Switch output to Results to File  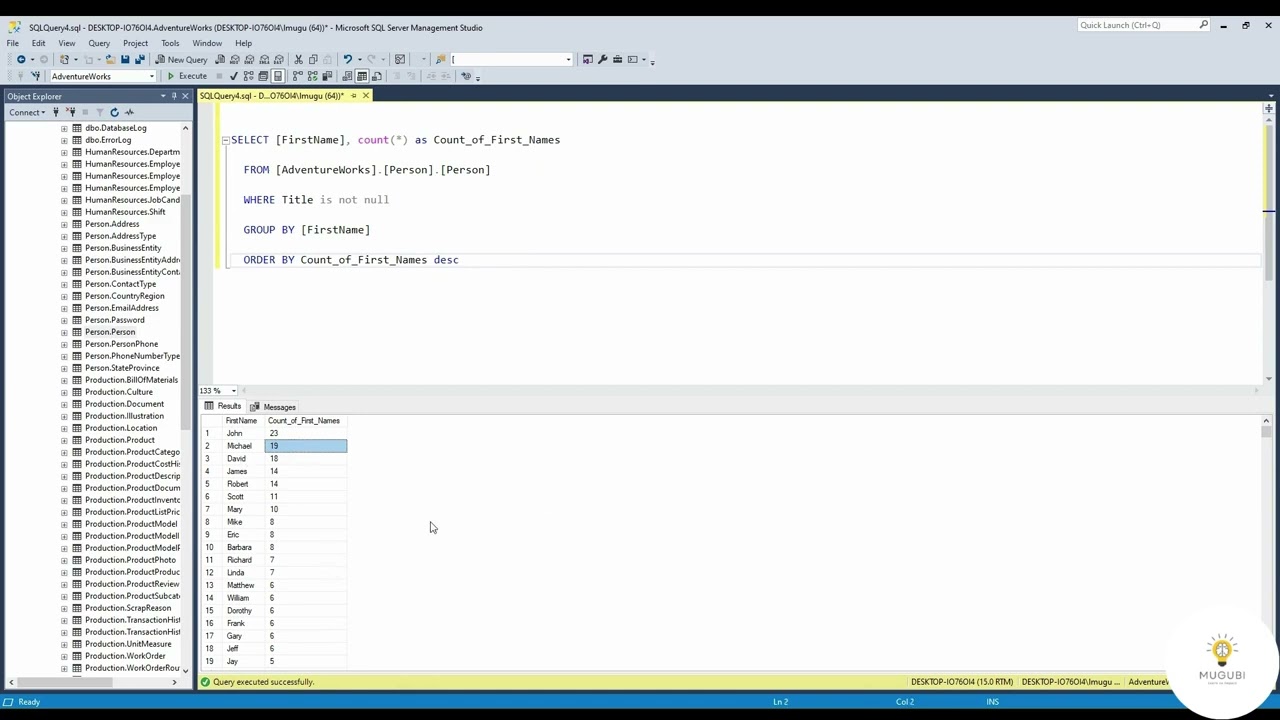coord(377,76)
